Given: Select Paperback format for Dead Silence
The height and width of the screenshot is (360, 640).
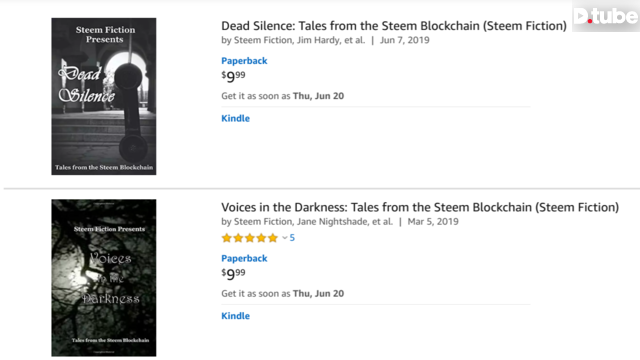Looking at the screenshot, I should tap(244, 61).
